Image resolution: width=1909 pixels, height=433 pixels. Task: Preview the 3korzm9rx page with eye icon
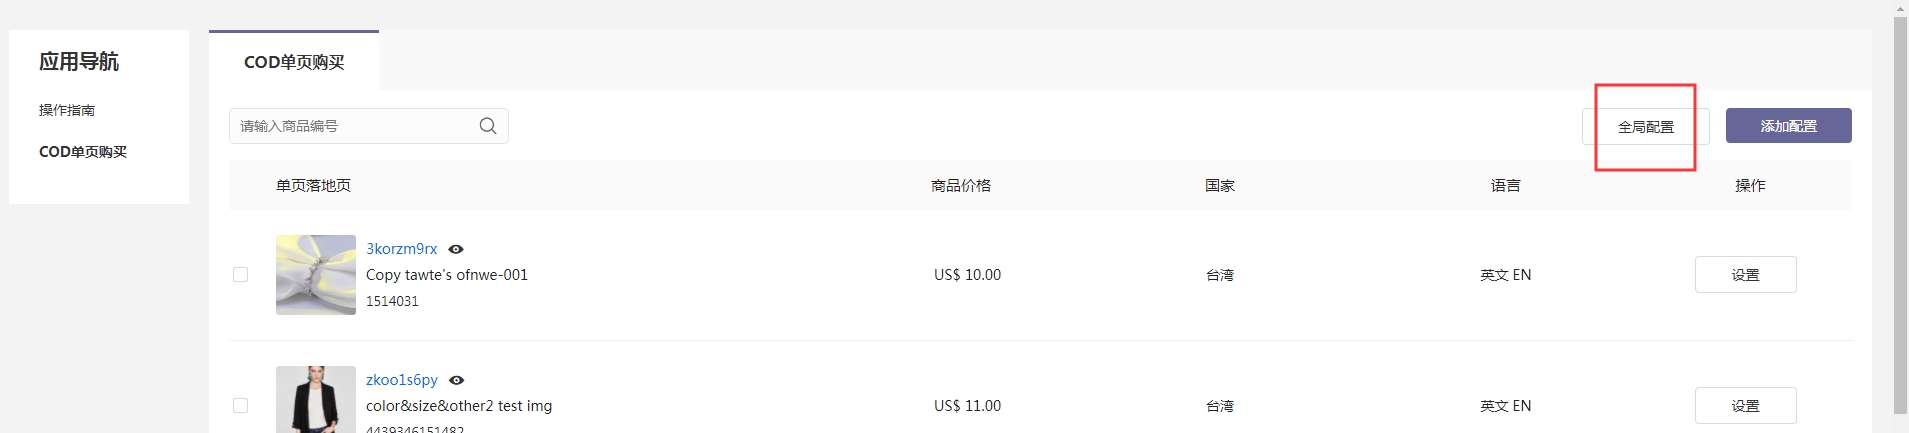[x=456, y=249]
